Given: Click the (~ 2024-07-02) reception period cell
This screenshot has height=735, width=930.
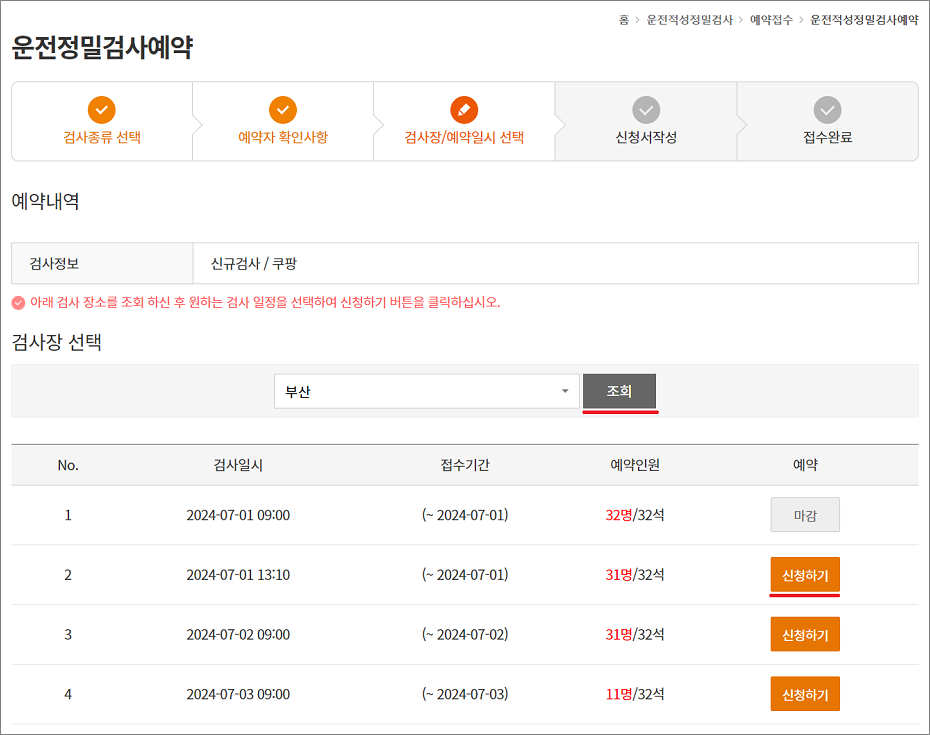Looking at the screenshot, I should coord(465,634).
